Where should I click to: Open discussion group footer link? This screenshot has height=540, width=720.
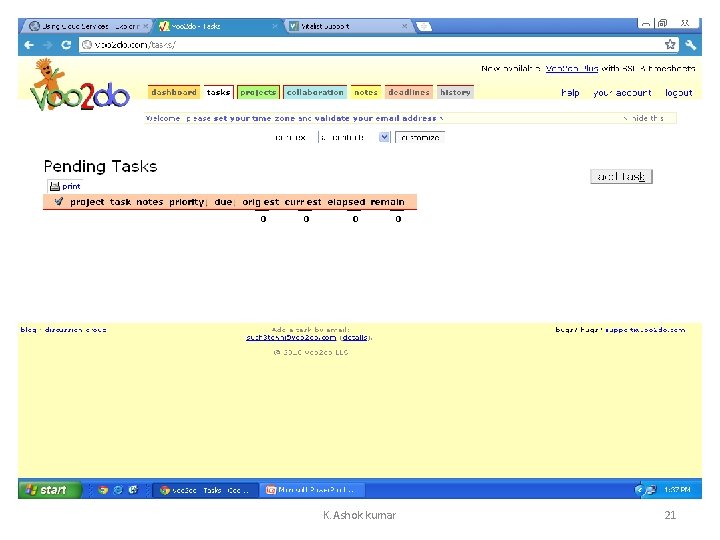coord(75,330)
